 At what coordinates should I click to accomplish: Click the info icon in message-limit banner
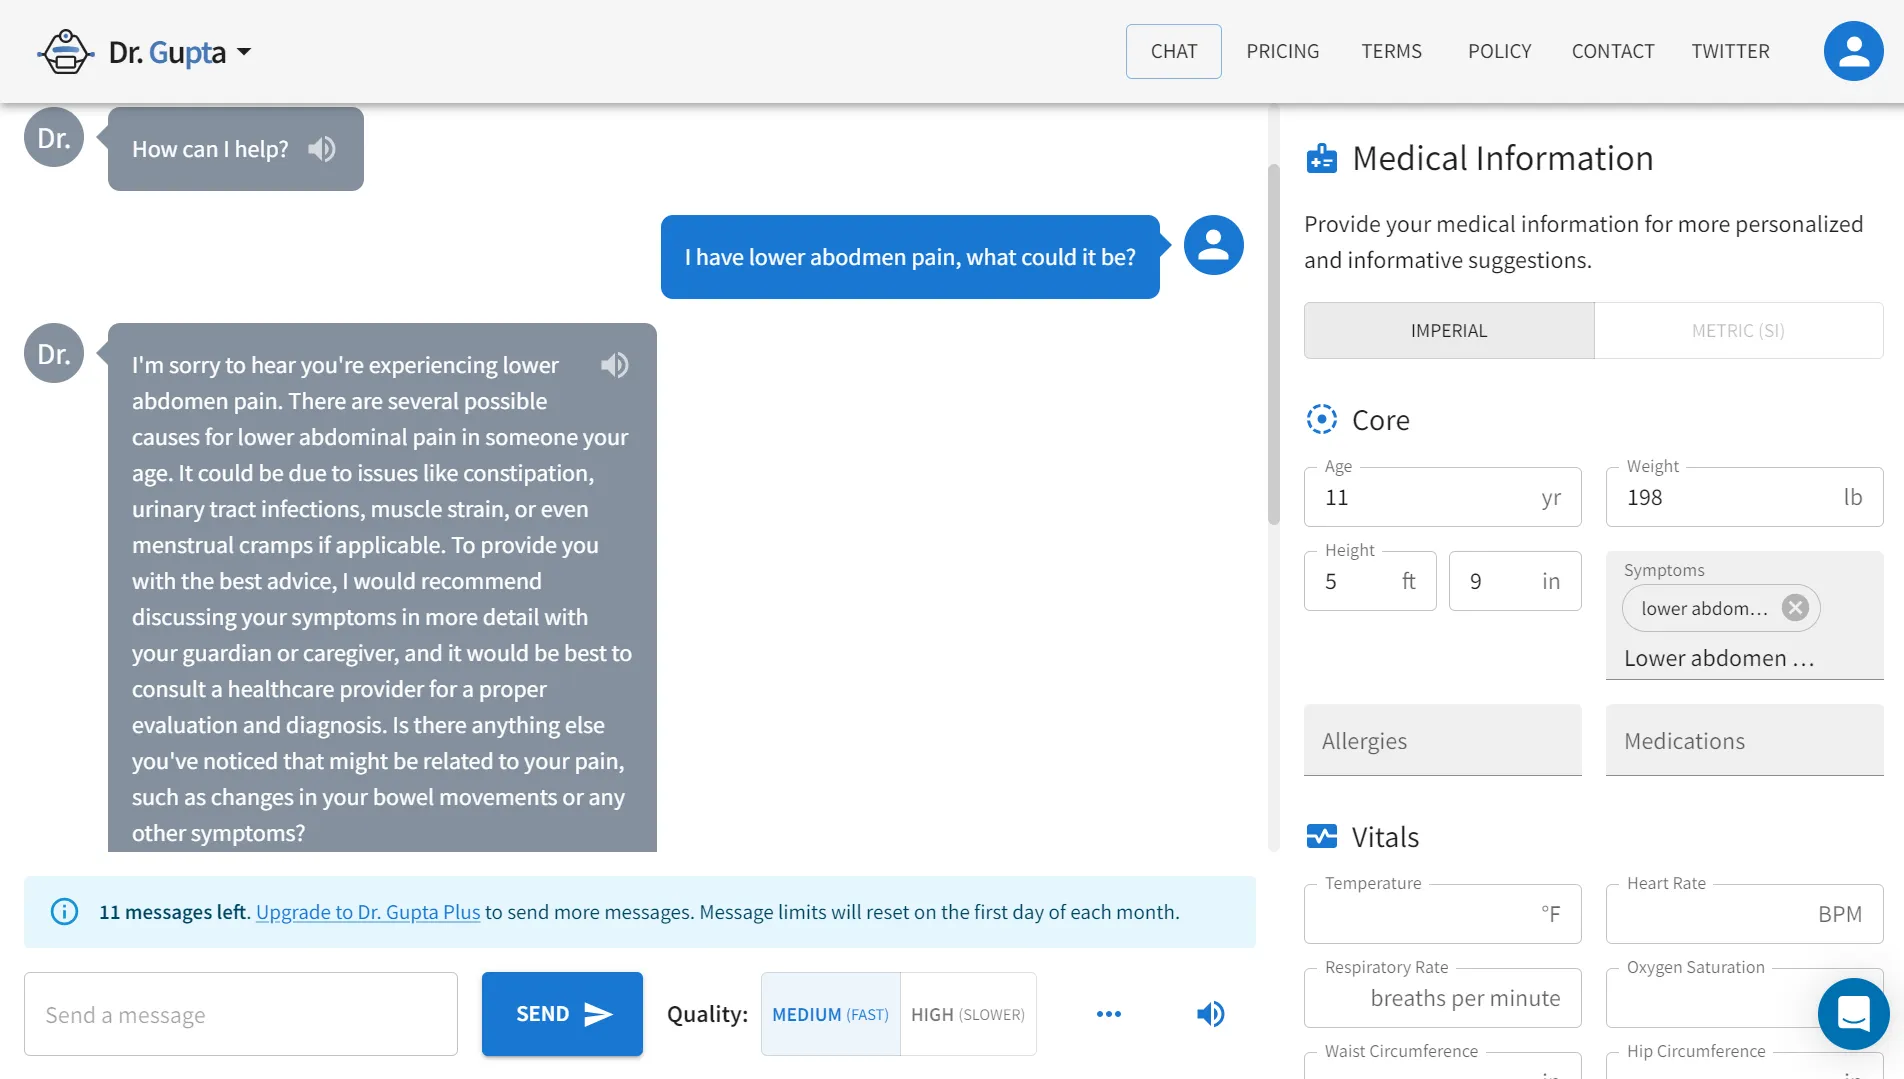tap(64, 912)
